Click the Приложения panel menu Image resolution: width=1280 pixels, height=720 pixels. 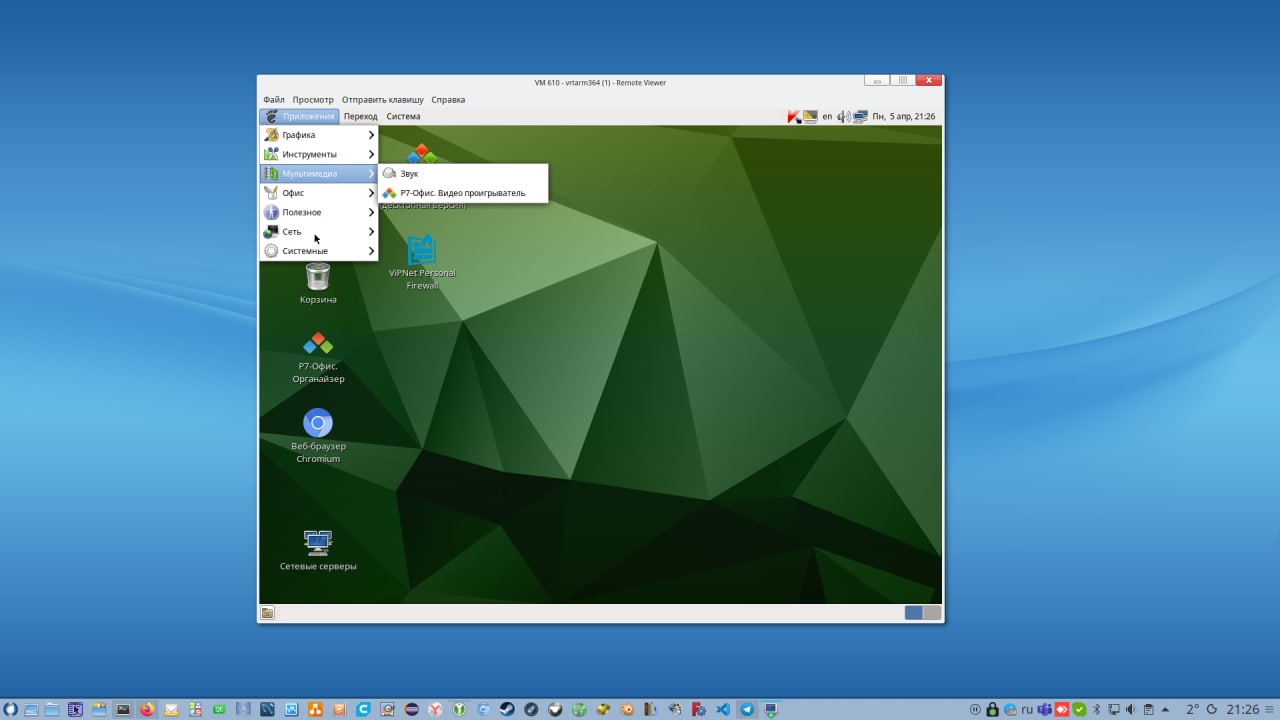coord(299,116)
